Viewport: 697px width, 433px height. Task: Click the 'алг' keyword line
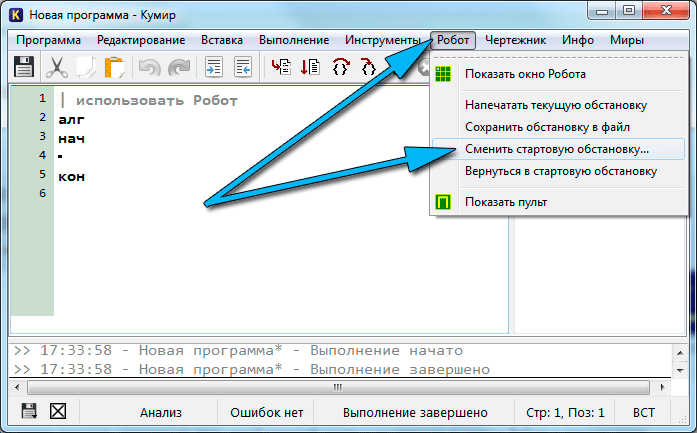point(71,120)
